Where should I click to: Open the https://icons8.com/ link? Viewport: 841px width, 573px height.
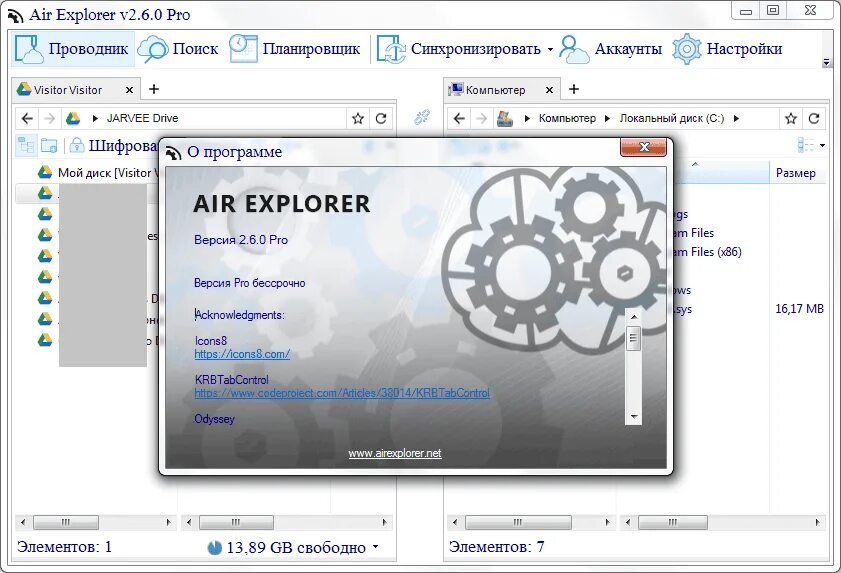tap(242, 354)
